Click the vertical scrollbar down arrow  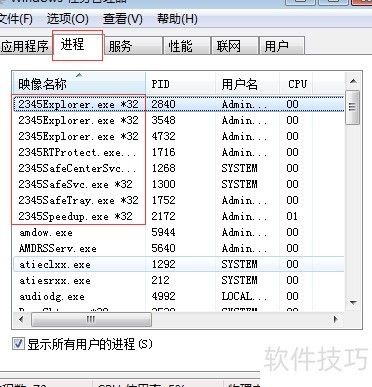tap(353, 303)
